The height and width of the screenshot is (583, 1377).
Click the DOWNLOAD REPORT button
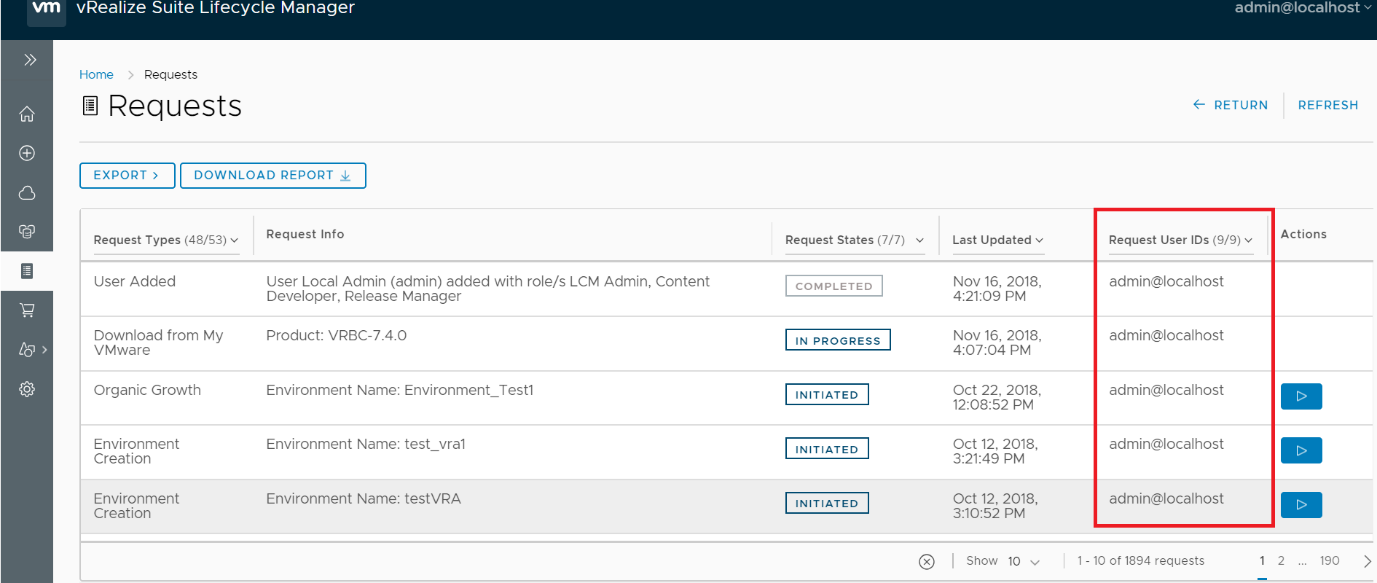272,175
